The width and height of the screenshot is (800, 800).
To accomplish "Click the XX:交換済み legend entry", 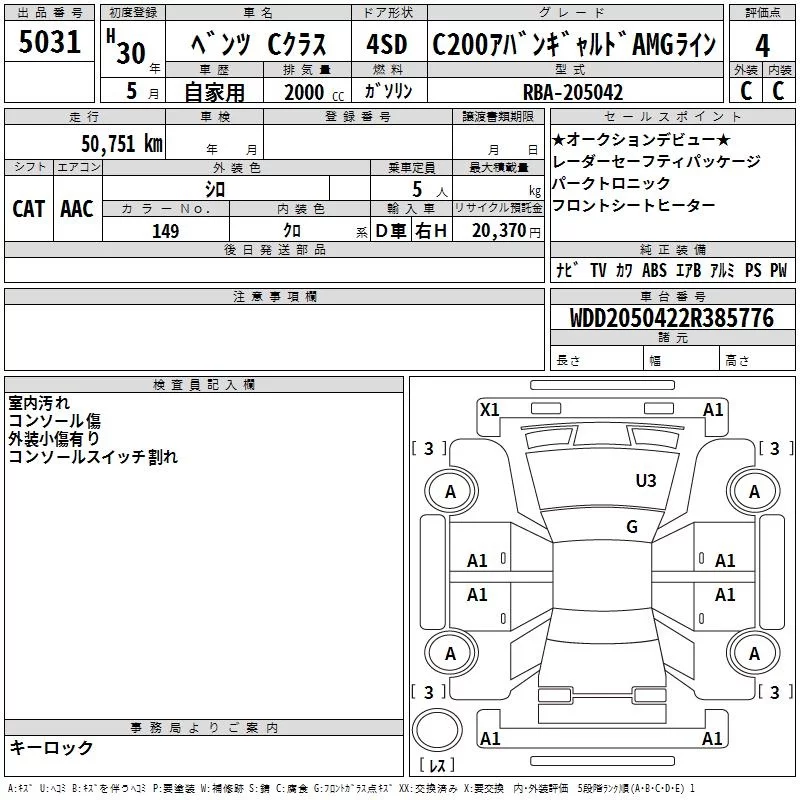I will [428, 788].
